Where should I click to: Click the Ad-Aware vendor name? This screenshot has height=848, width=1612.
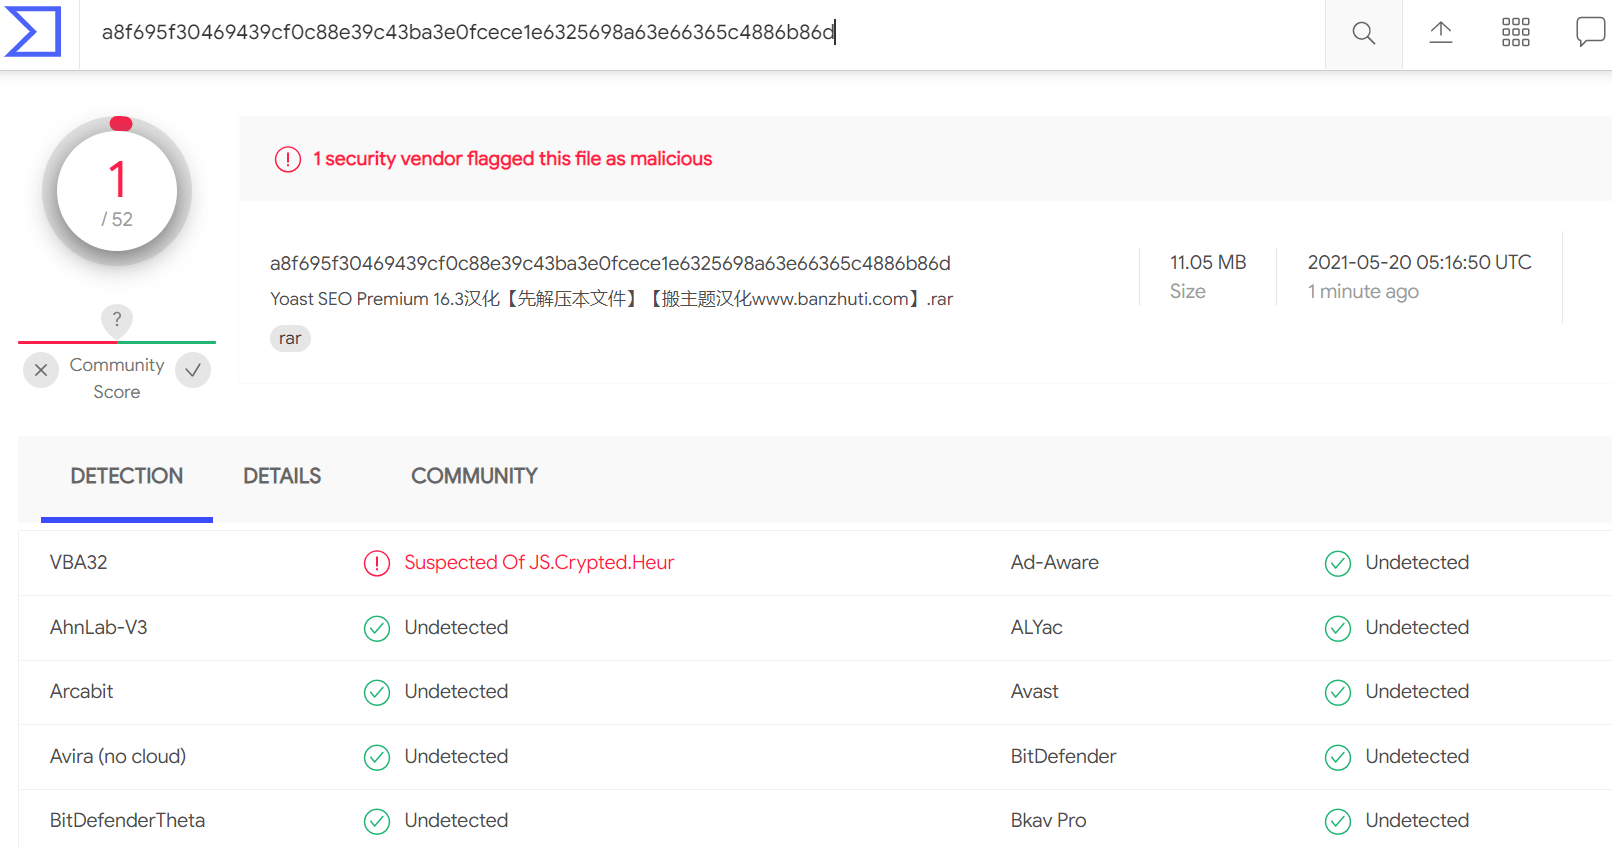[x=1054, y=562]
